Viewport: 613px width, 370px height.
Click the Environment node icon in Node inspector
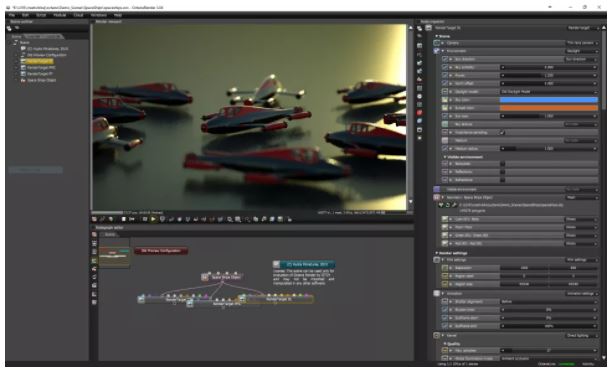pos(437,51)
